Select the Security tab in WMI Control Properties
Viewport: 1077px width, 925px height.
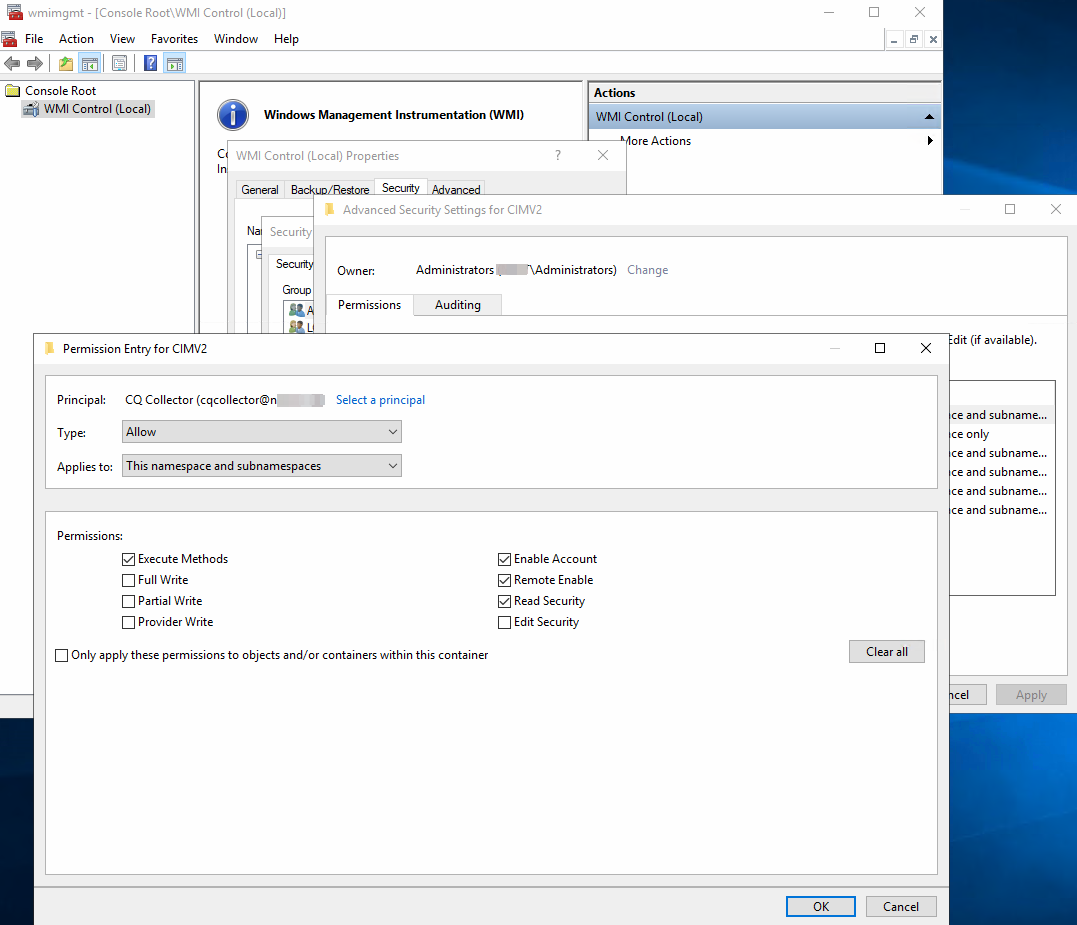pyautogui.click(x=400, y=188)
